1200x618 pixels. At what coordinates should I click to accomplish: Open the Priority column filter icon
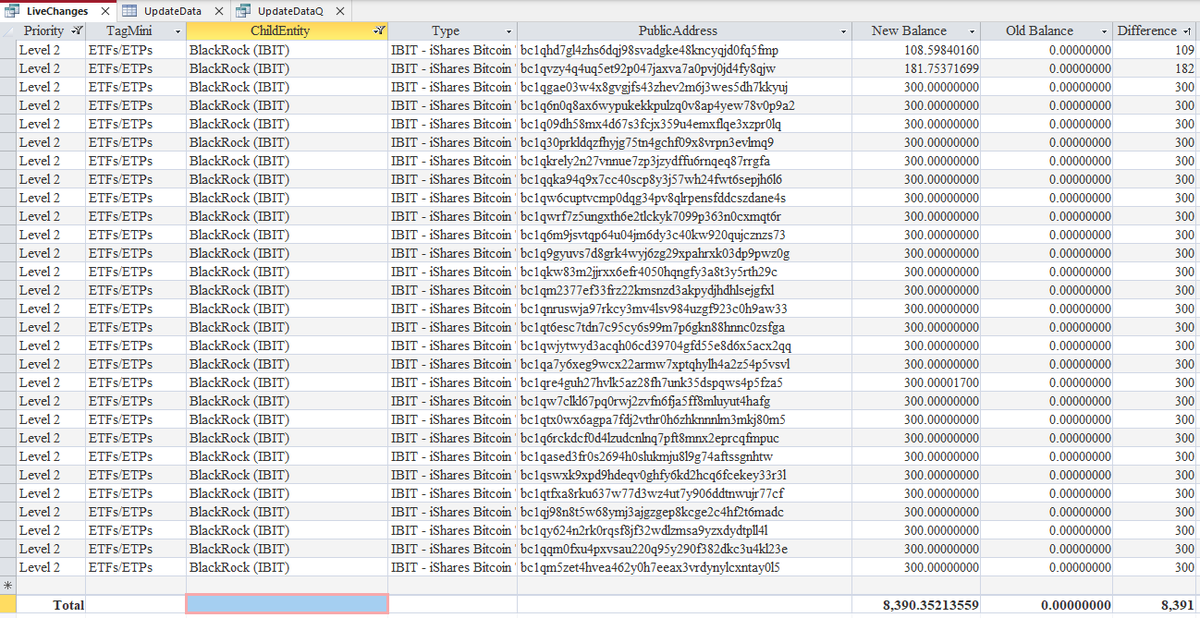point(75,31)
